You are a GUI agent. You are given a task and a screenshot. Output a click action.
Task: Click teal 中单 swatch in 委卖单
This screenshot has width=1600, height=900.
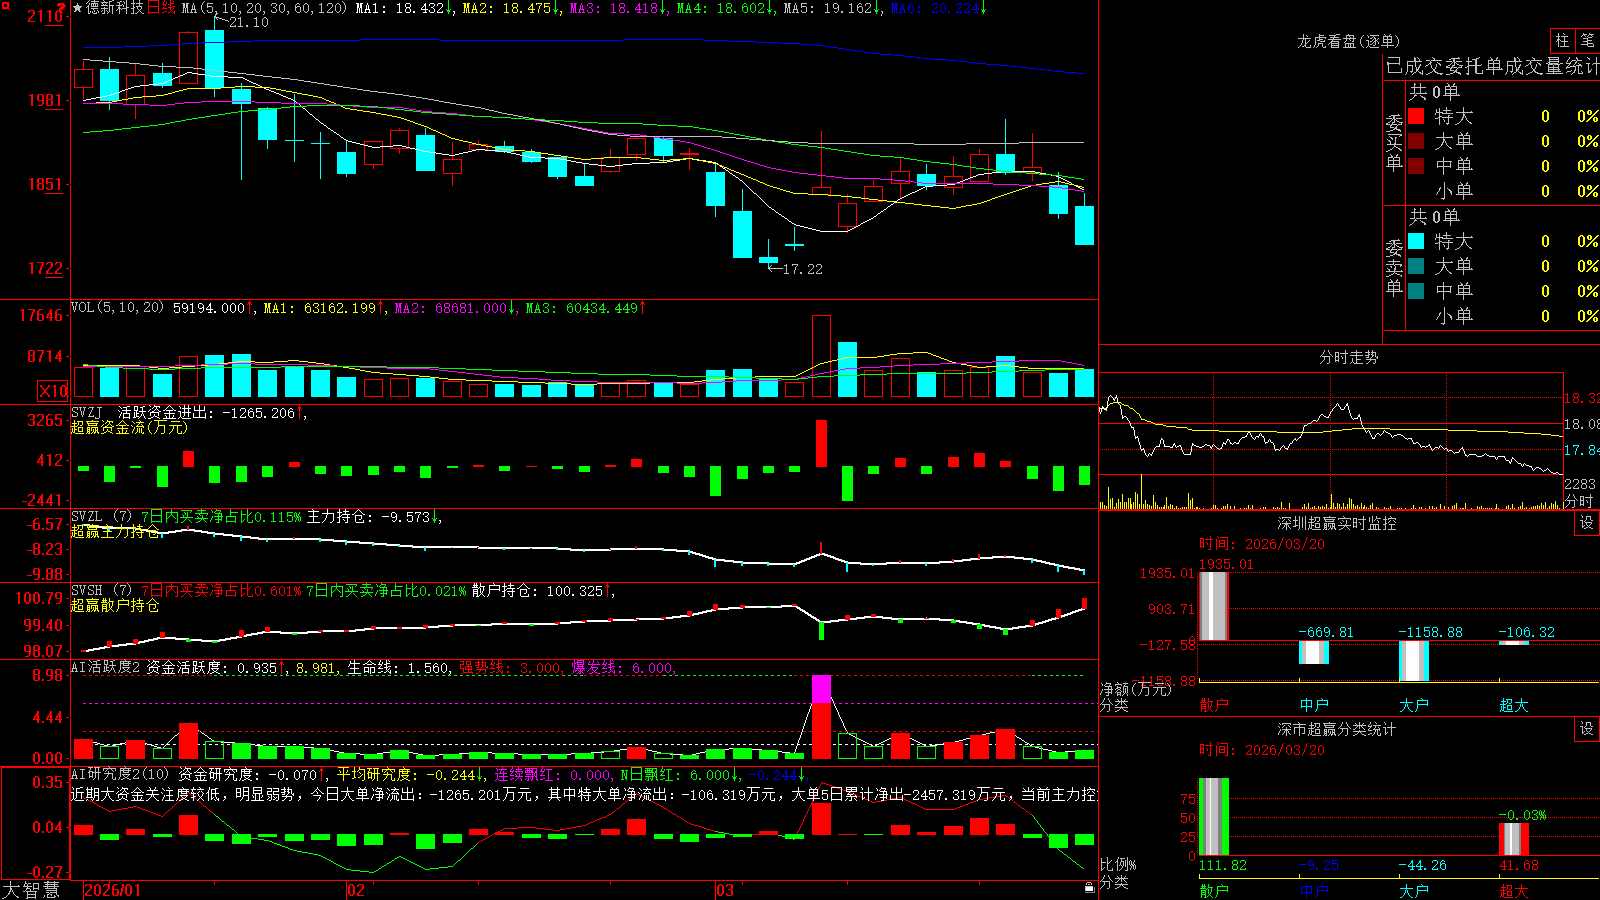tap(1416, 291)
